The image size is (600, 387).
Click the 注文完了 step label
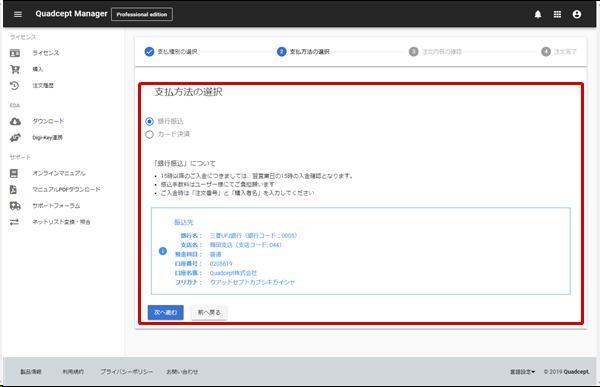pos(565,52)
